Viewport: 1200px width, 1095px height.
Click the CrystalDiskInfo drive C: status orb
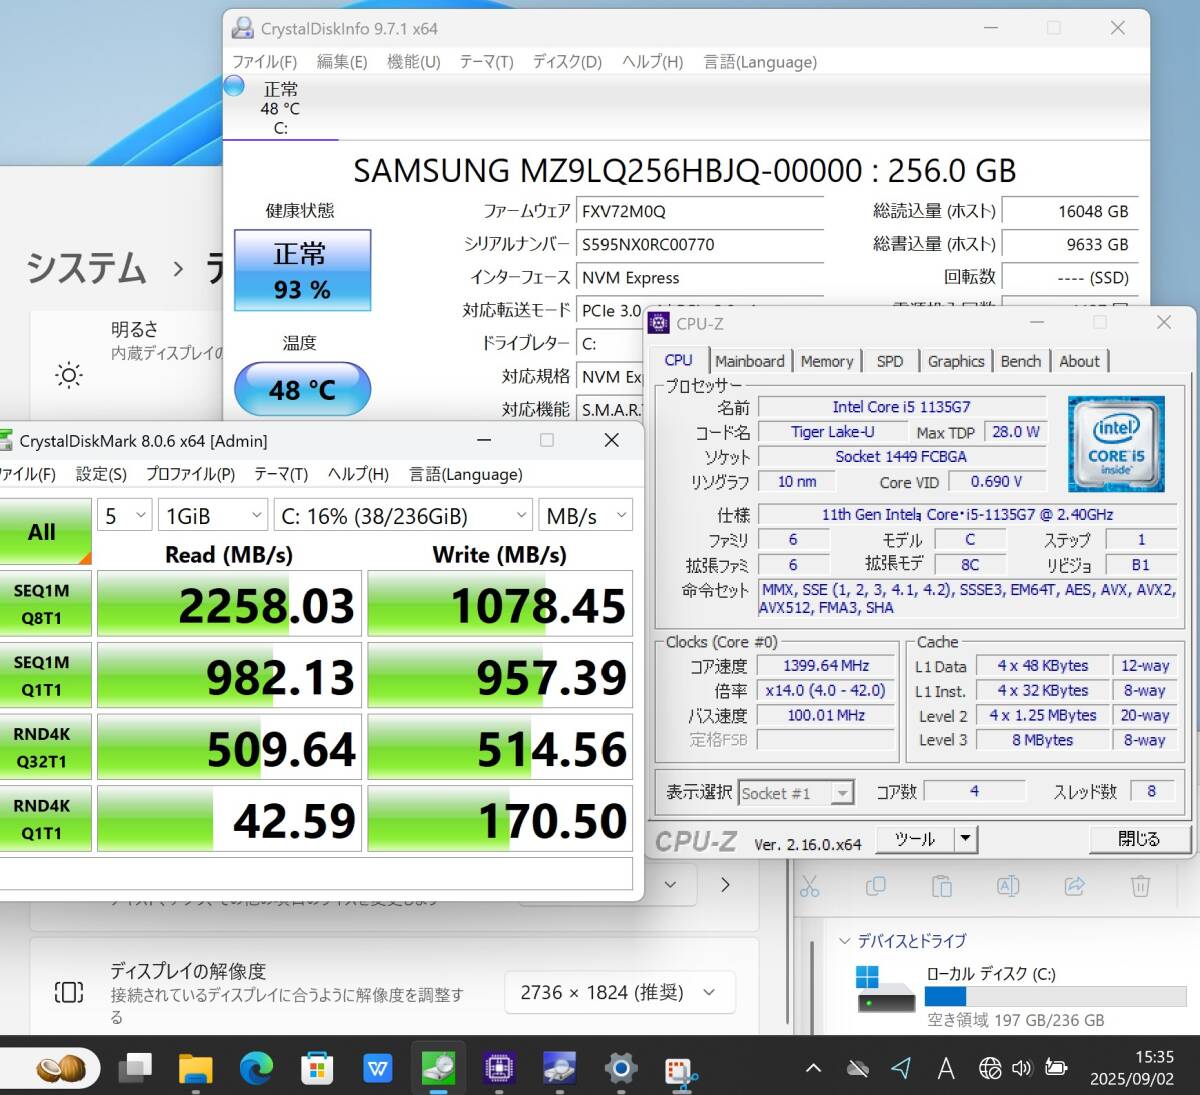[234, 87]
